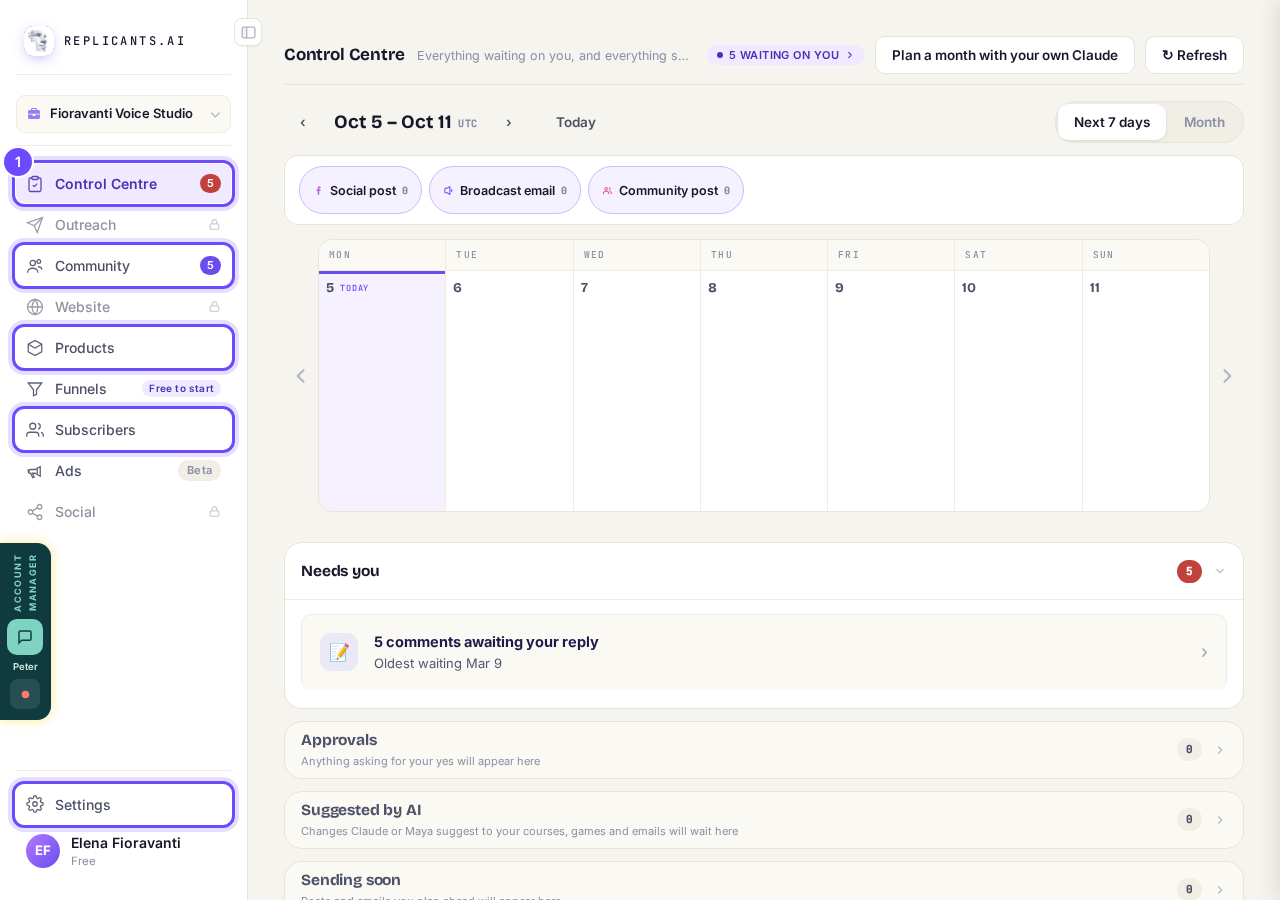This screenshot has height=900, width=1280.
Task: Click the large left chevron beside the calendar
Action: point(301,376)
